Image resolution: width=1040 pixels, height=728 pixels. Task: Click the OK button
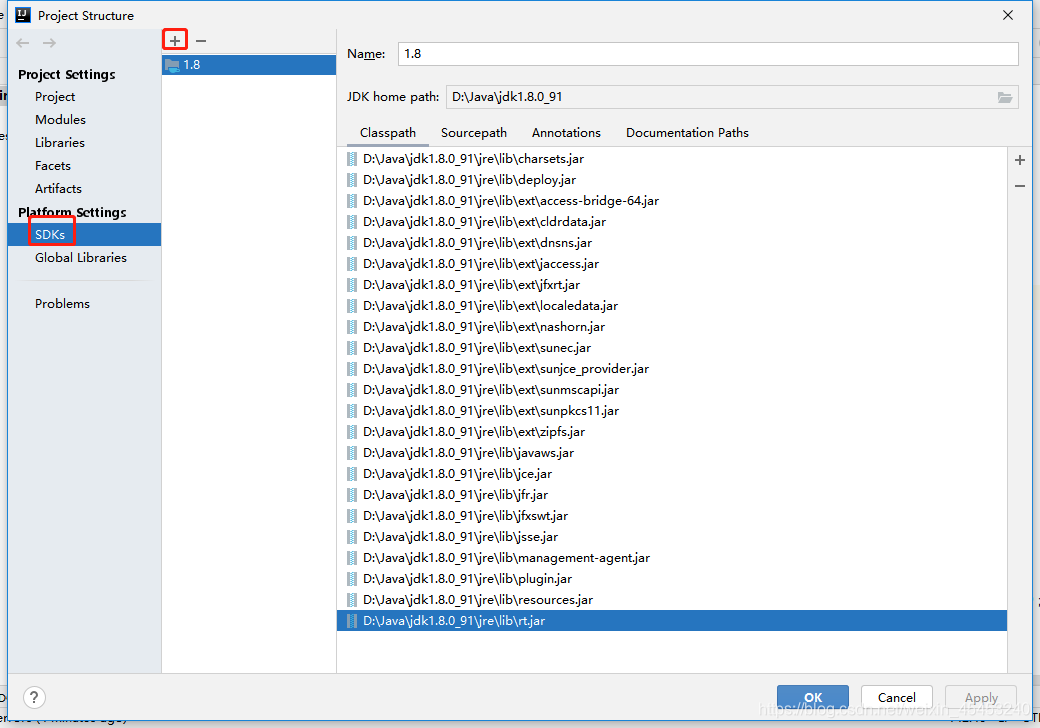[x=812, y=698]
